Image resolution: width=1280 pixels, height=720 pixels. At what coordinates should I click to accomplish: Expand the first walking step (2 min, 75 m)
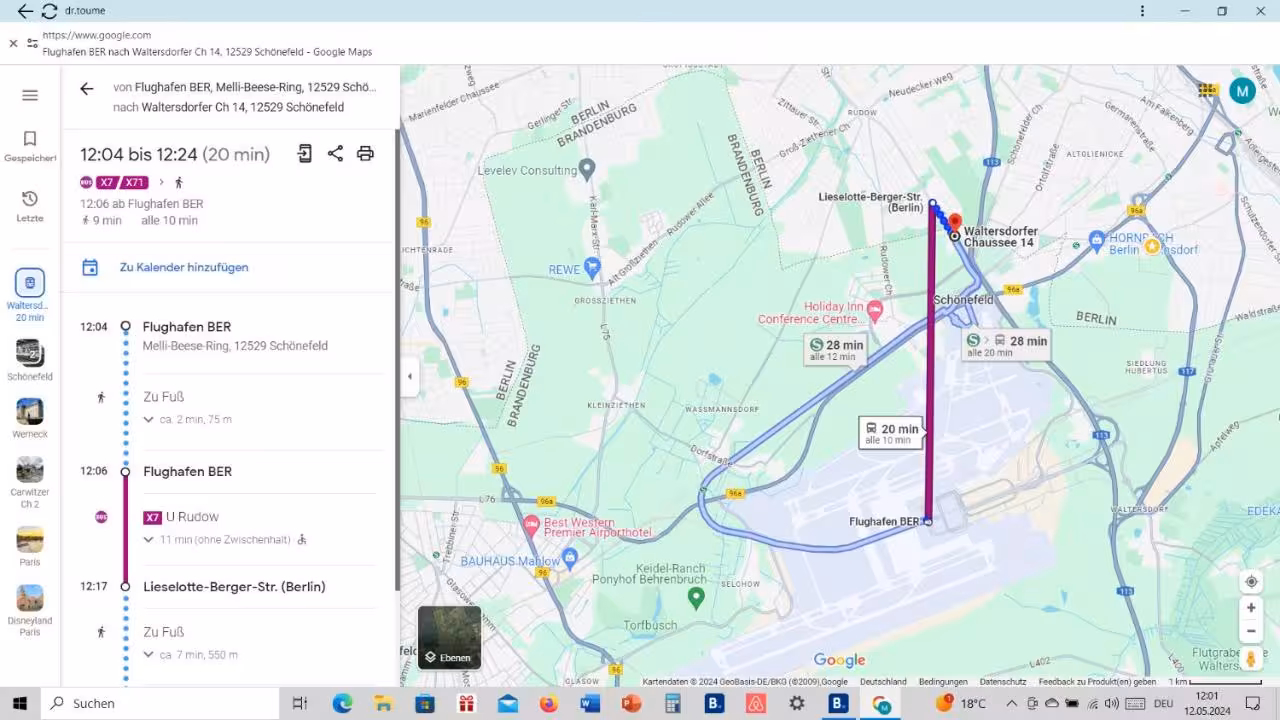click(188, 419)
